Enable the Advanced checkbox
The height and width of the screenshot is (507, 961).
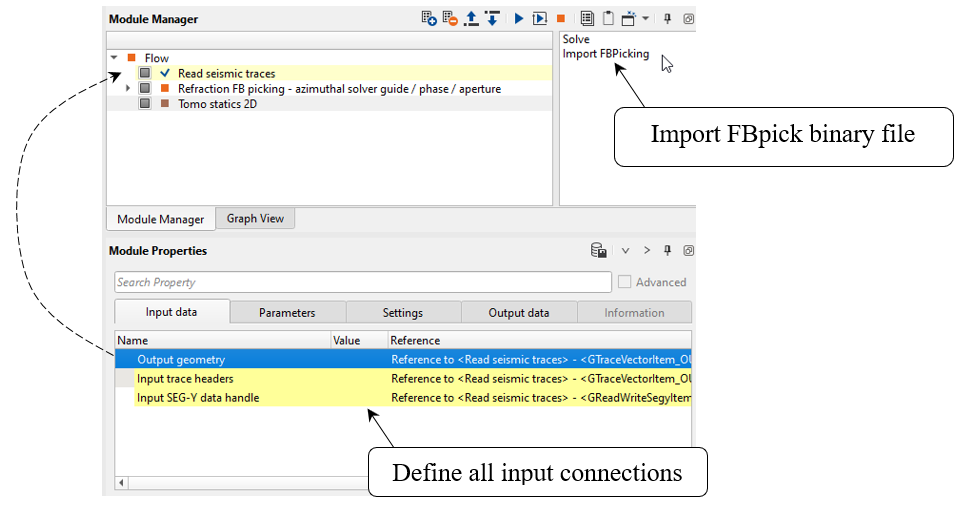625,282
